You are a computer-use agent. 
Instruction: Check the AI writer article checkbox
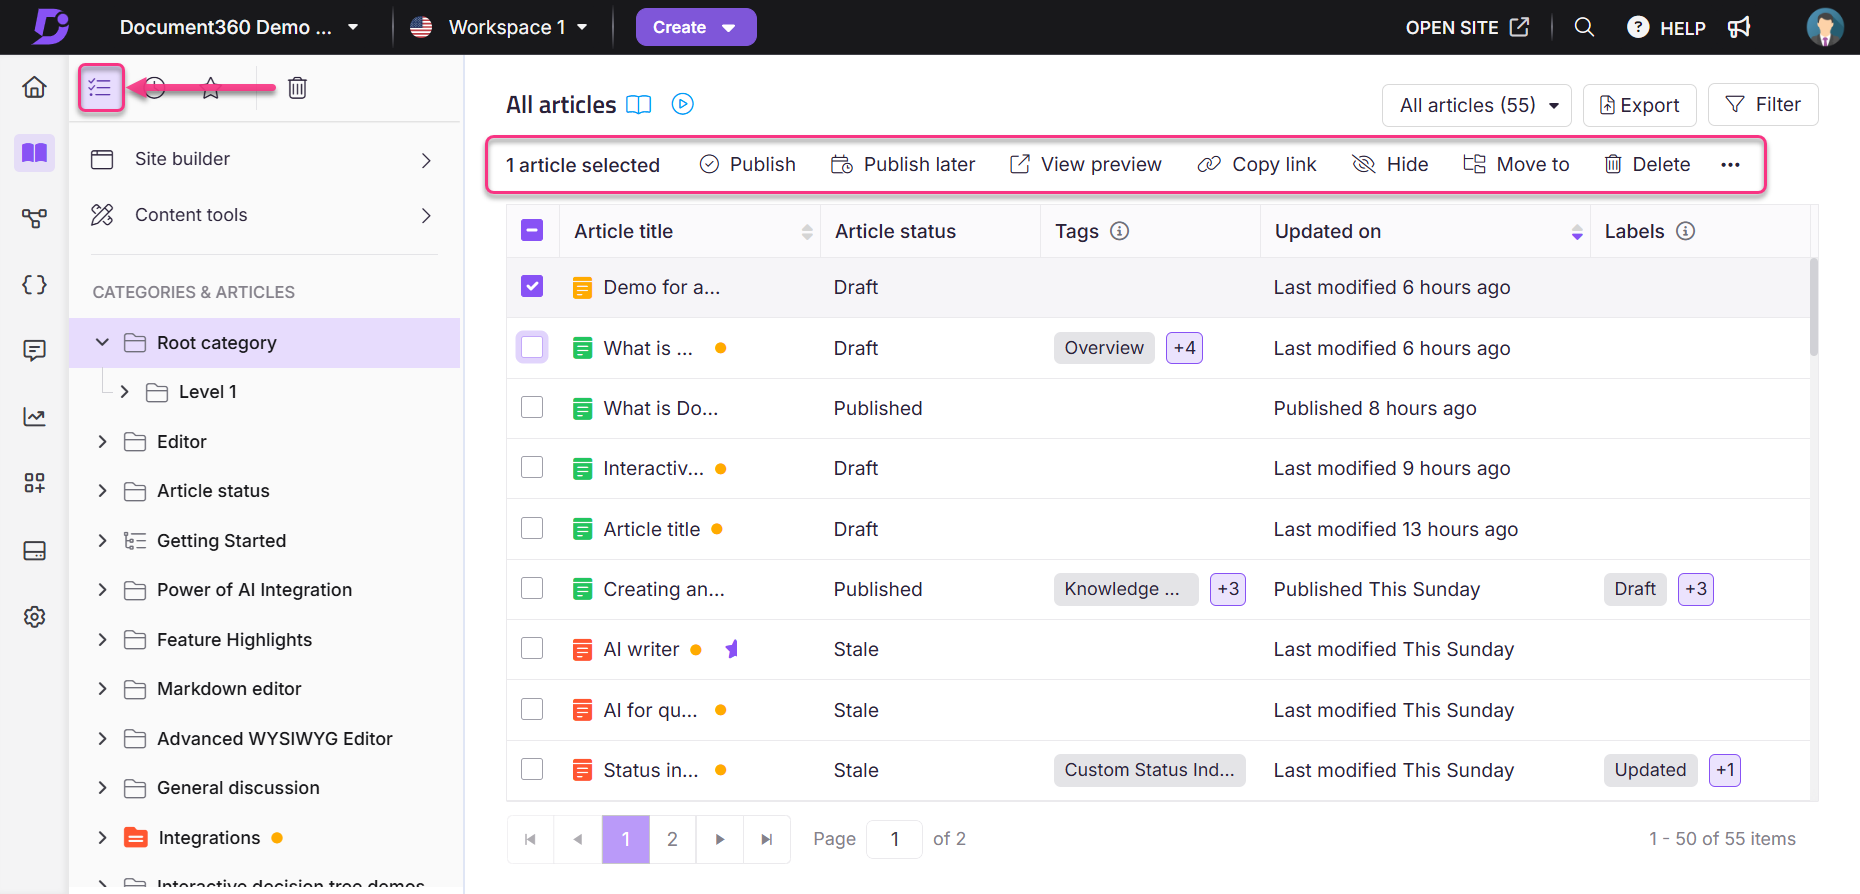click(x=532, y=648)
